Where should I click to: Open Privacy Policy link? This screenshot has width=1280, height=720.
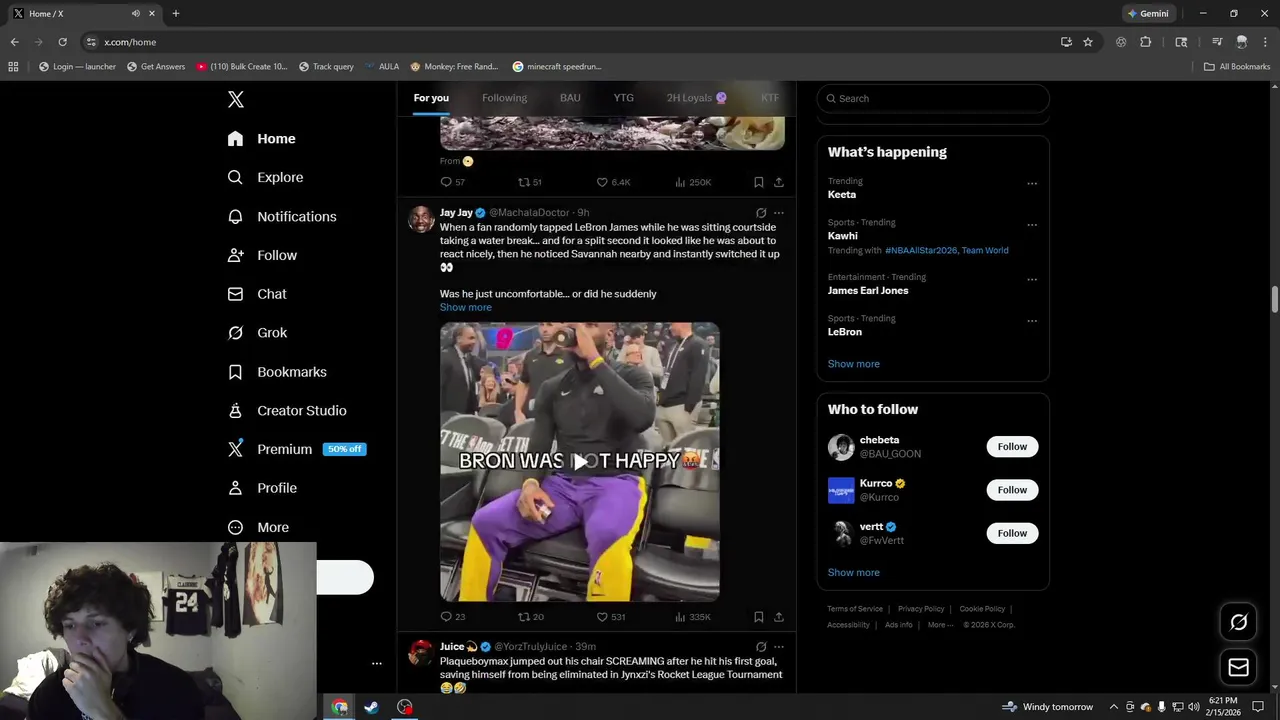pyautogui.click(x=921, y=609)
